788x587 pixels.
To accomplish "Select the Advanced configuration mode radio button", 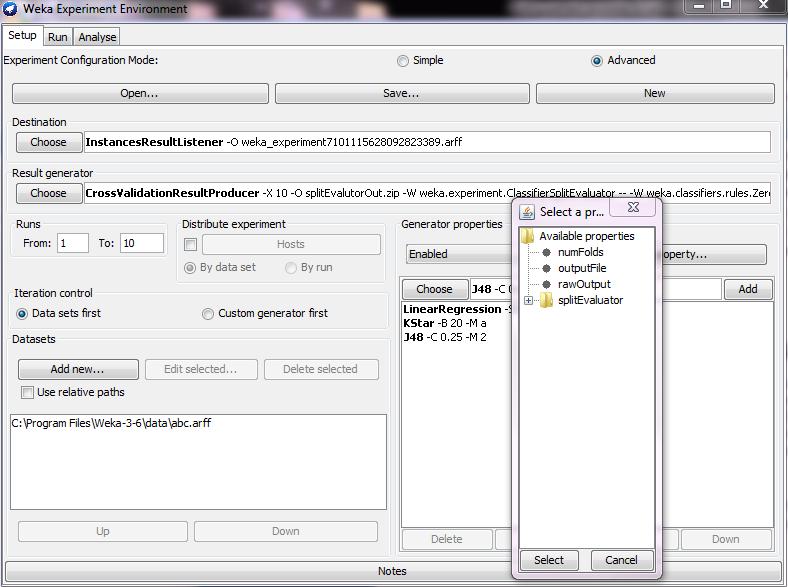I will click(597, 61).
